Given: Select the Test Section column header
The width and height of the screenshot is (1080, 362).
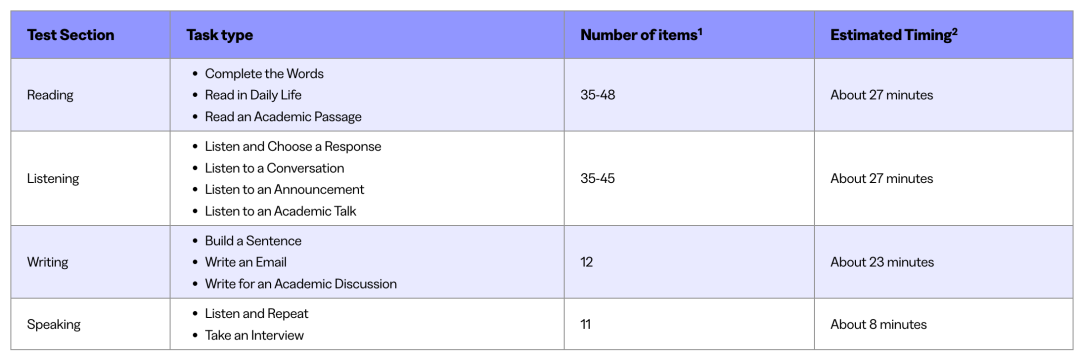Looking at the screenshot, I should point(70,35).
